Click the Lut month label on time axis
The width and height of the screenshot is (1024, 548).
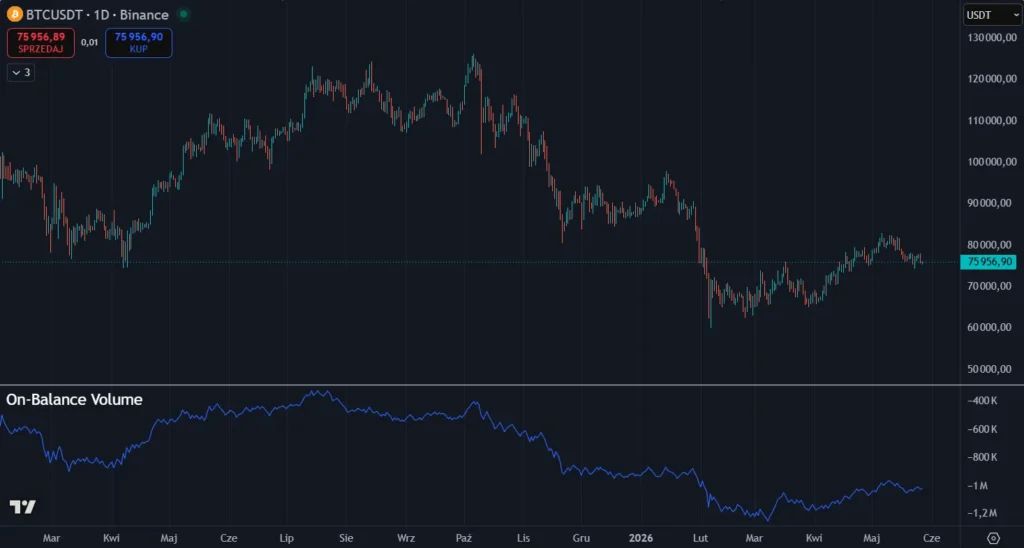(x=700, y=538)
